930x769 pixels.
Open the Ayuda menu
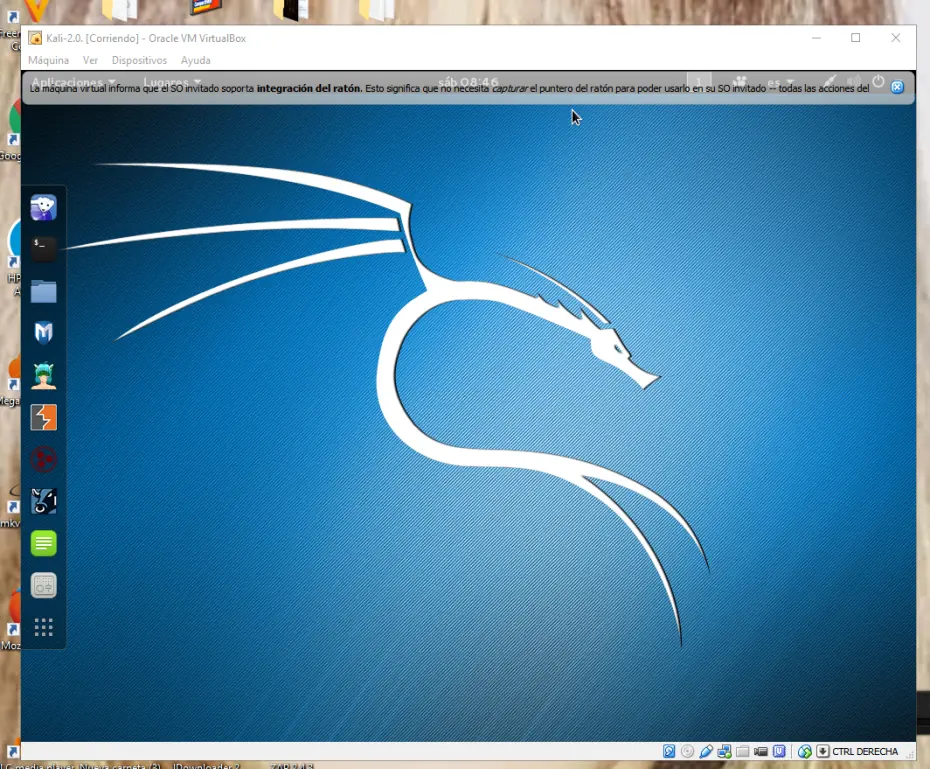click(x=196, y=60)
